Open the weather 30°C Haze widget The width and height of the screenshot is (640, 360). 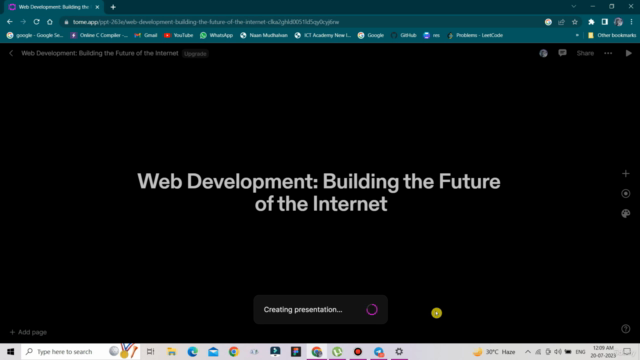pos(494,352)
